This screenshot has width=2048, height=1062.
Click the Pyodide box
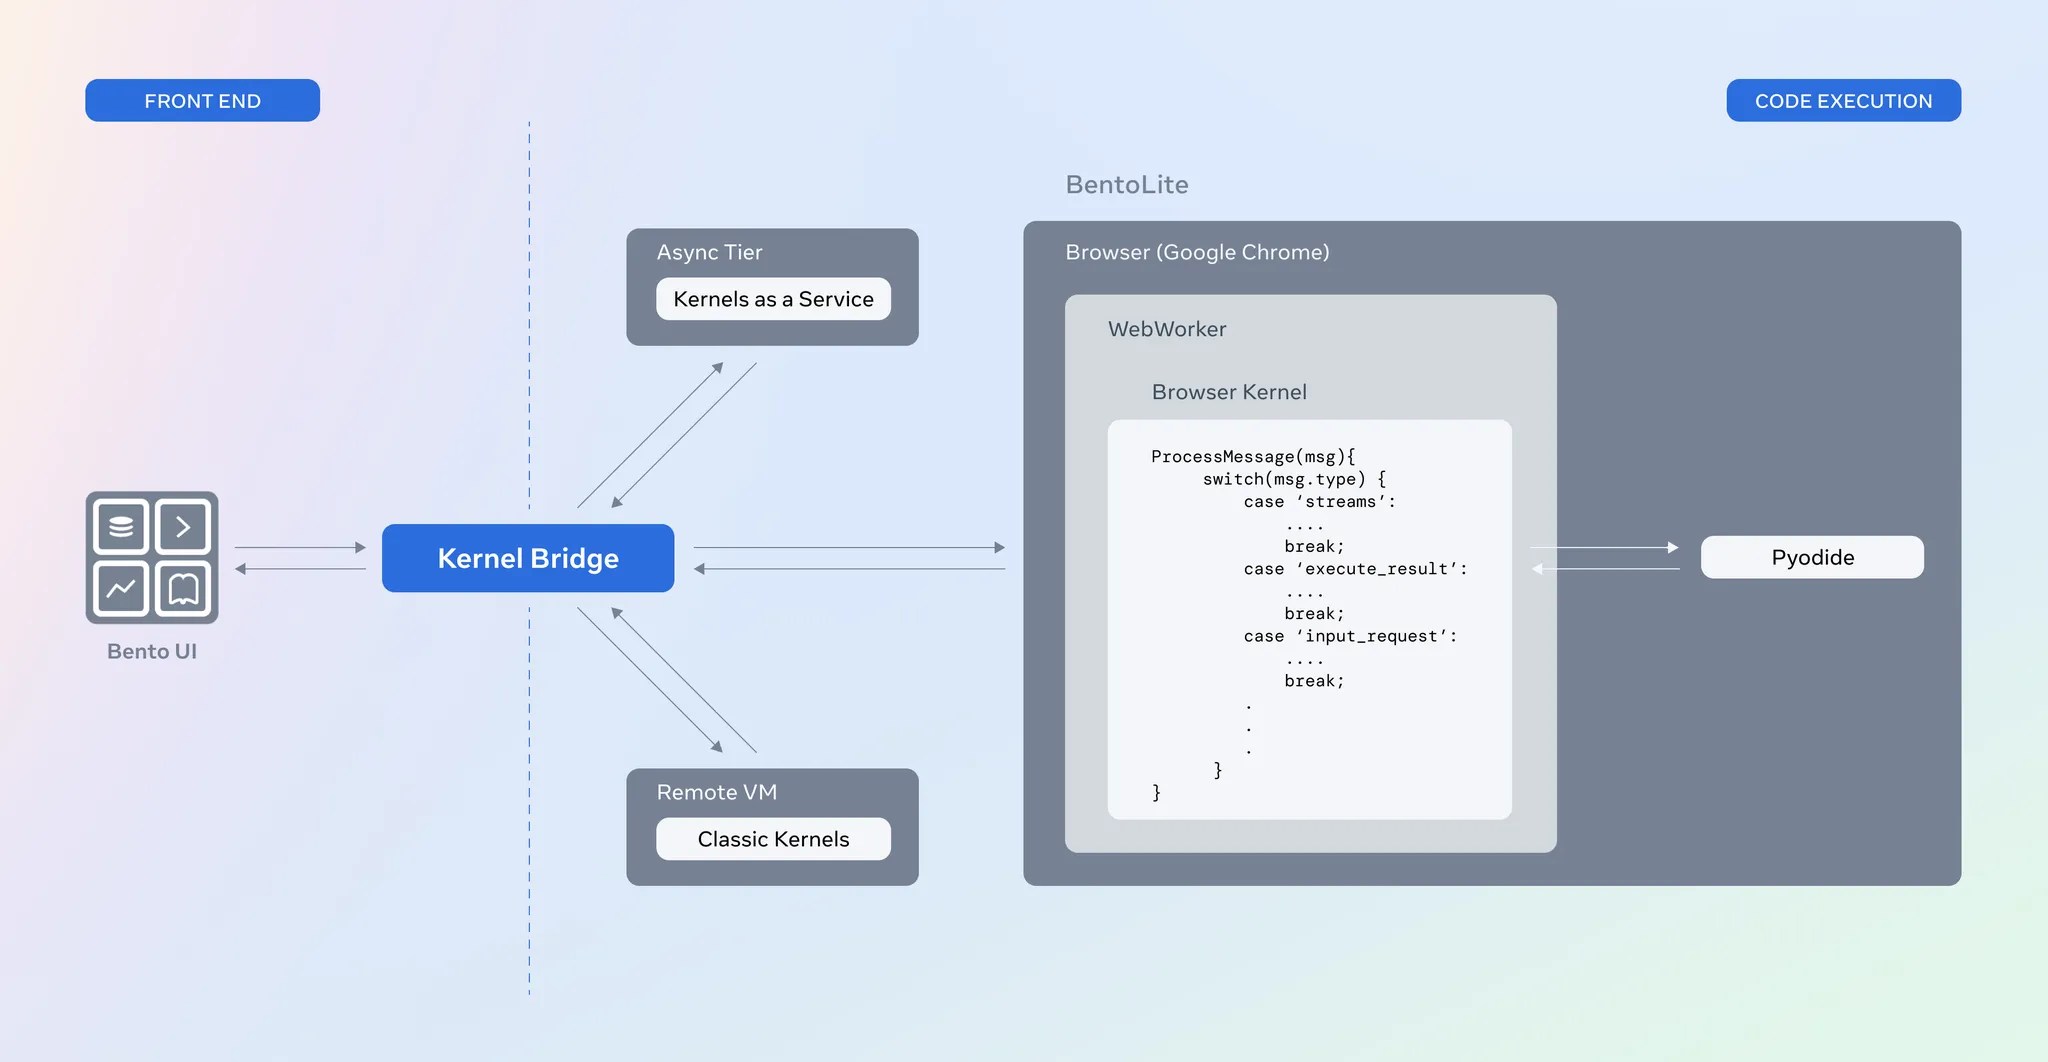tap(1812, 557)
